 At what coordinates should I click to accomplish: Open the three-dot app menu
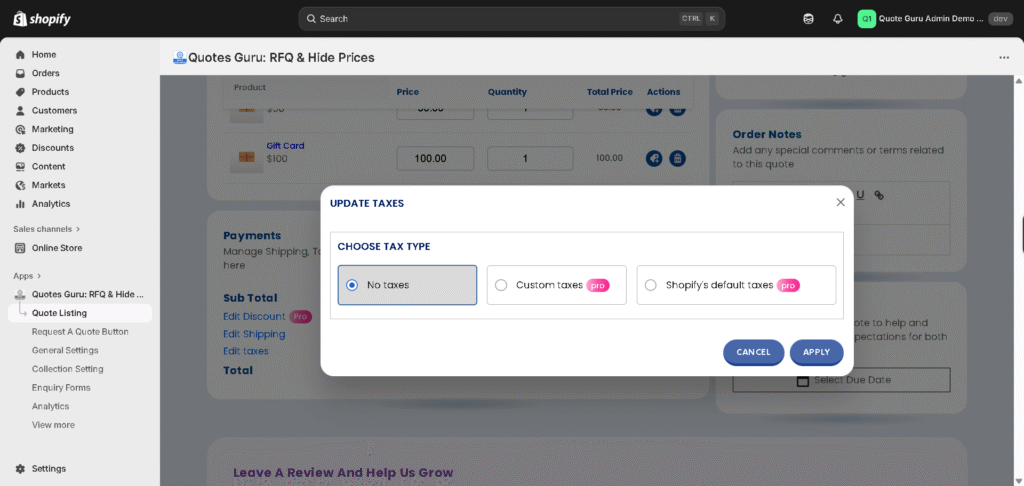click(1004, 58)
